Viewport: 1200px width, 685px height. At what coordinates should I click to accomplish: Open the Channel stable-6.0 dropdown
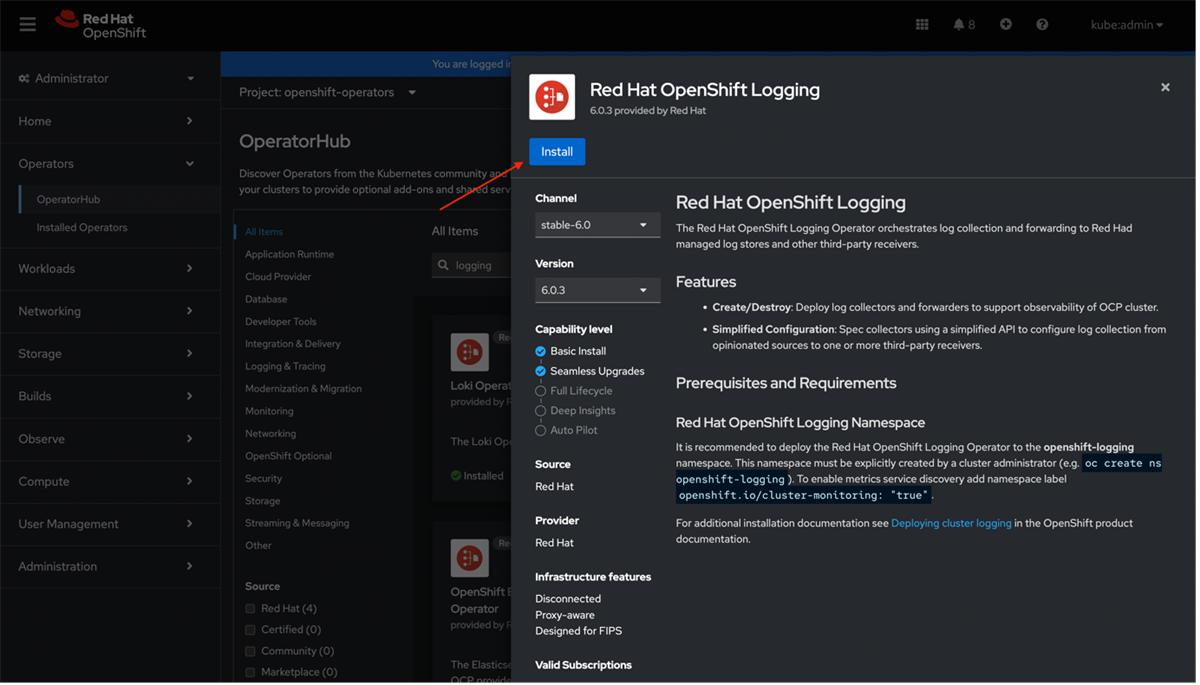tap(597, 224)
